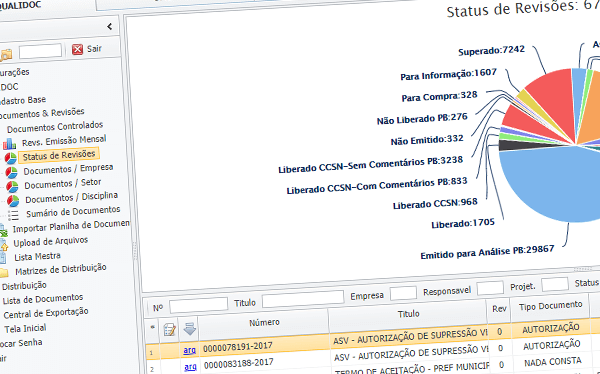The image size is (600, 374).
Task: Sort by the Titulo column header
Action: pos(408,314)
